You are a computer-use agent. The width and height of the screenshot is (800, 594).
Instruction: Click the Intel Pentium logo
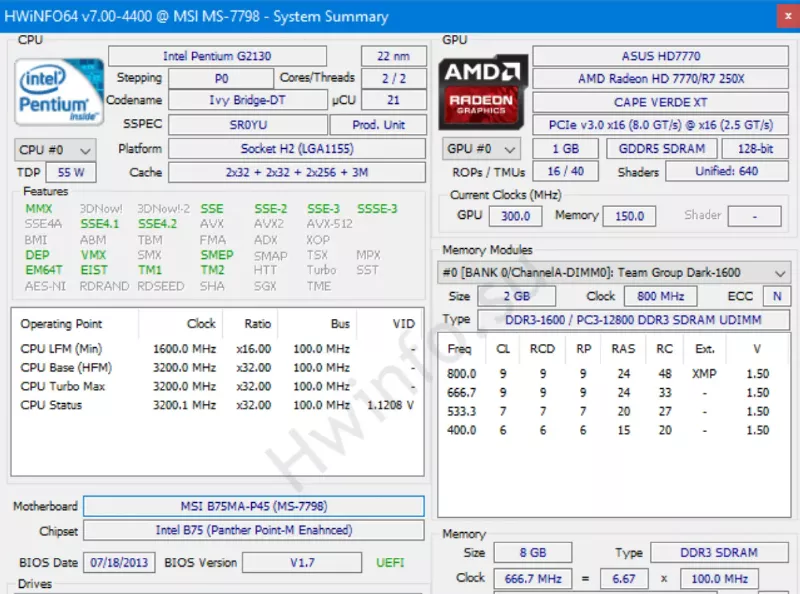pyautogui.click(x=59, y=92)
